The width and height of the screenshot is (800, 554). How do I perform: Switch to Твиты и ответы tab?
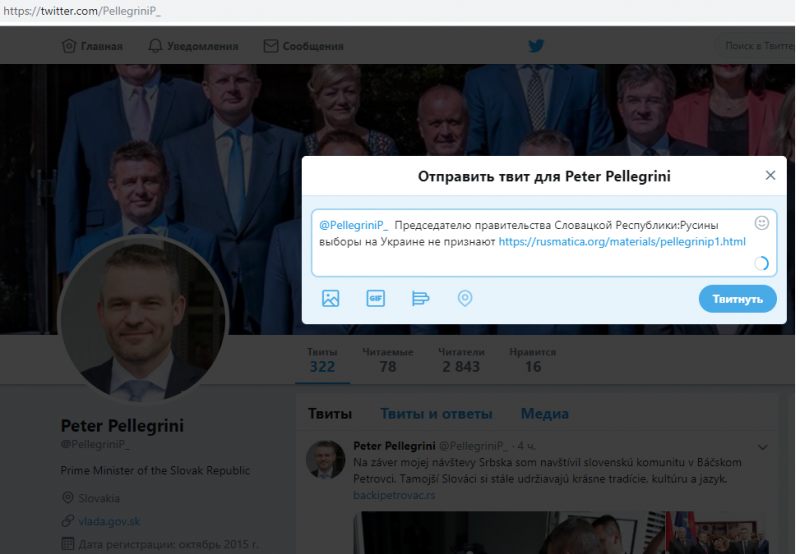pos(436,414)
